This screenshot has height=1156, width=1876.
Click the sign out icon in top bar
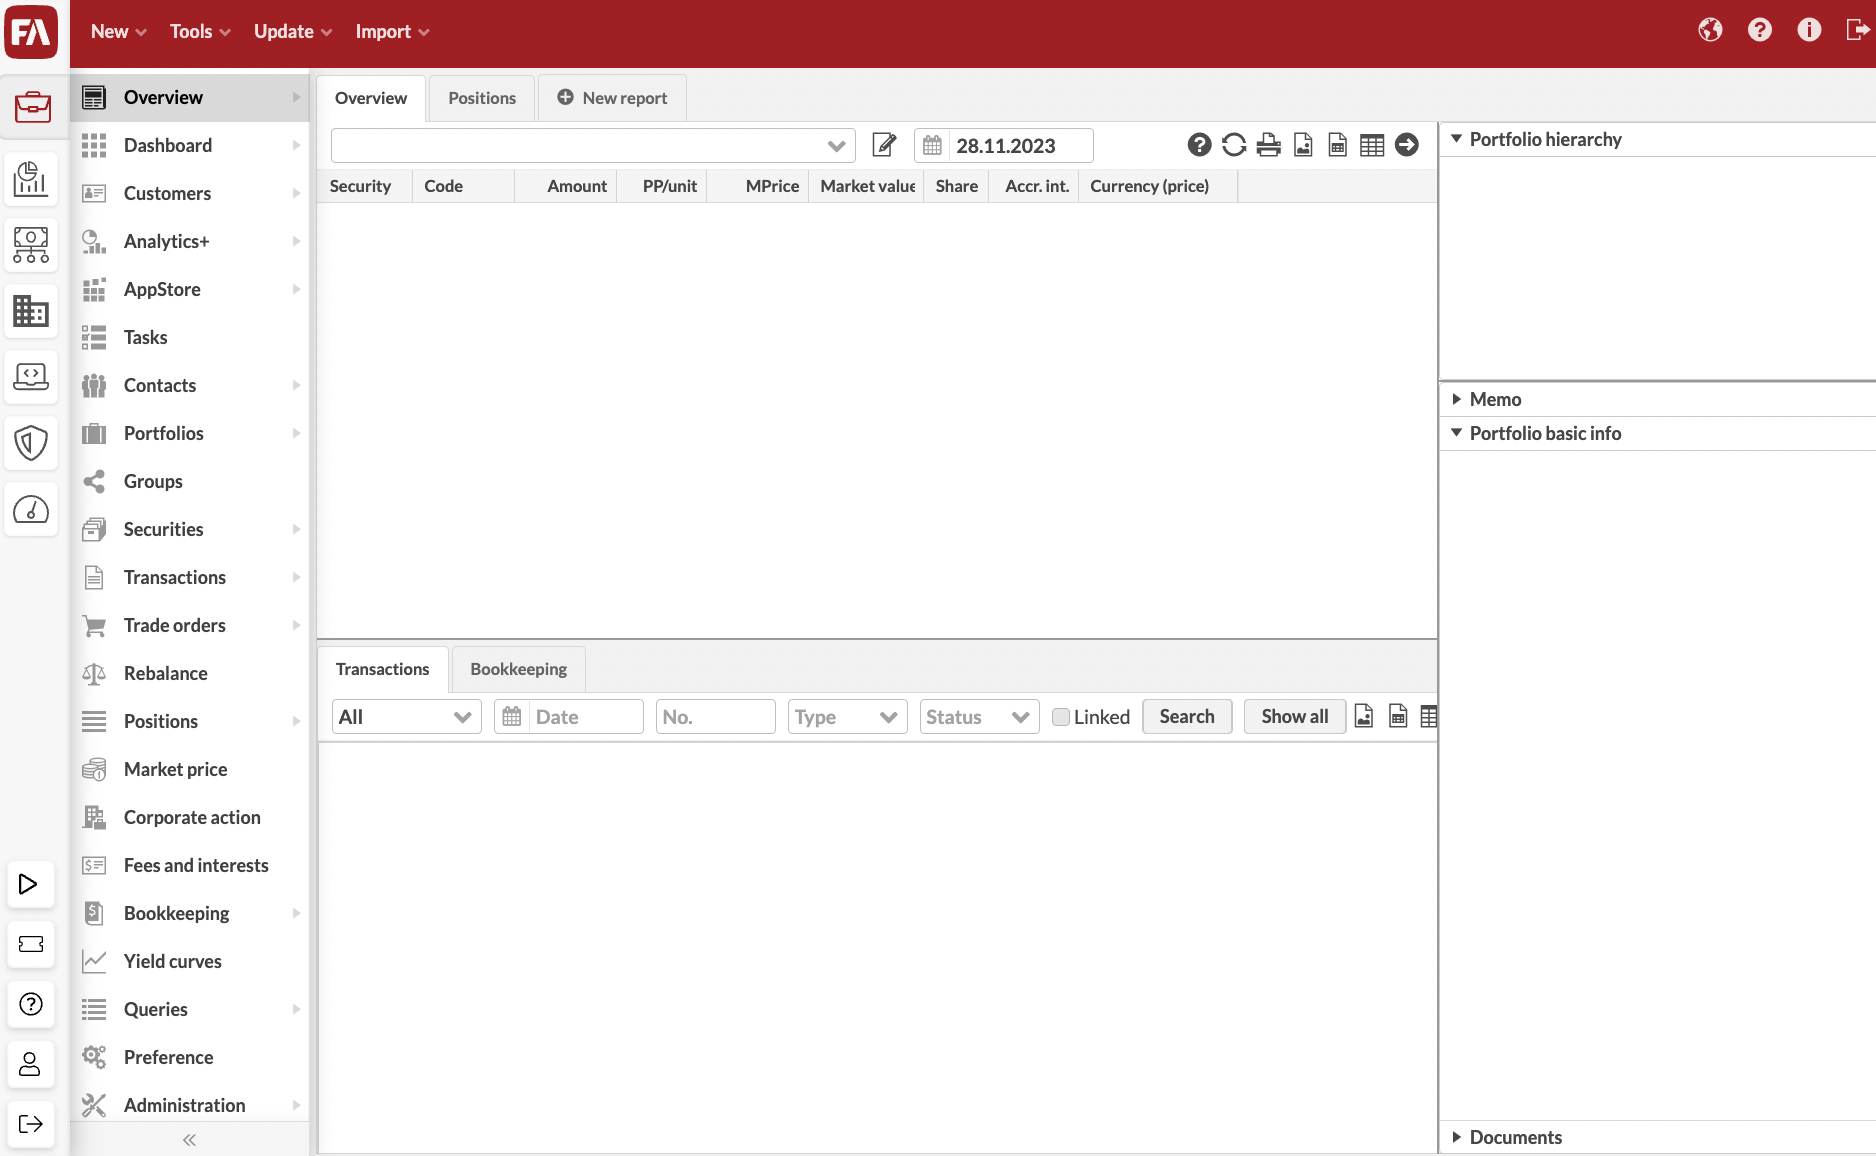point(1857,30)
